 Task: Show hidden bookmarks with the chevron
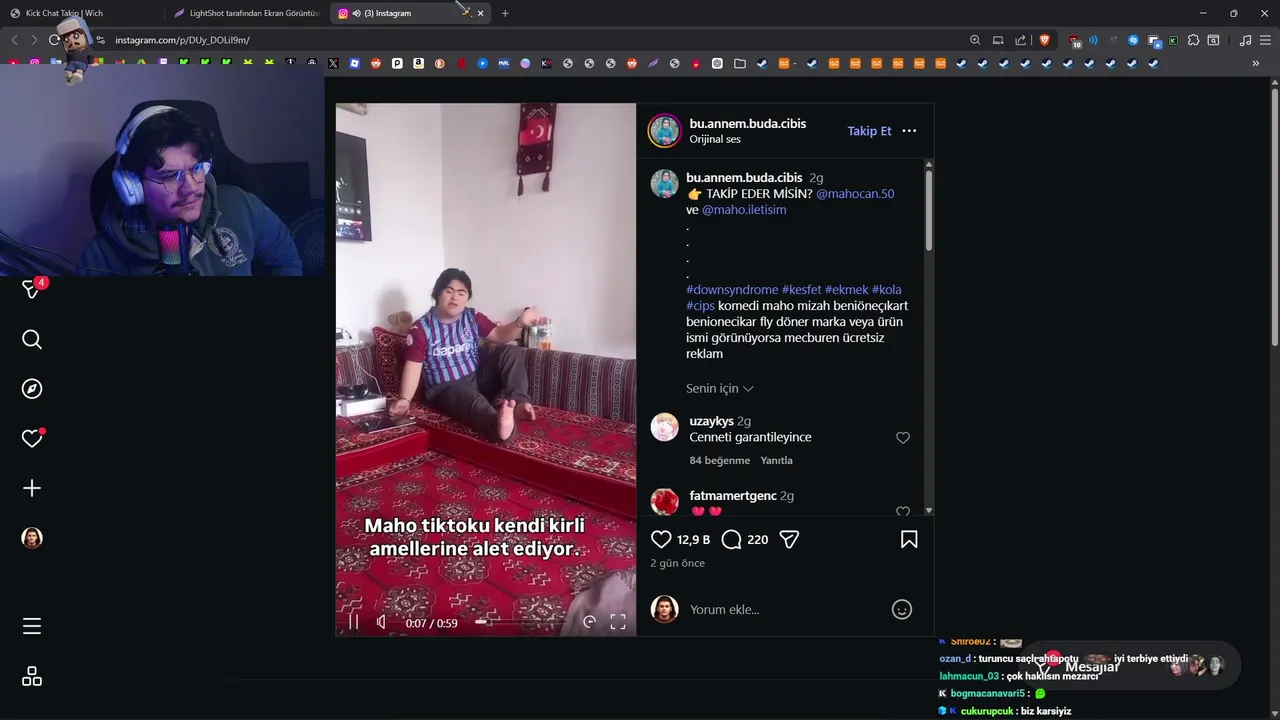click(1256, 63)
